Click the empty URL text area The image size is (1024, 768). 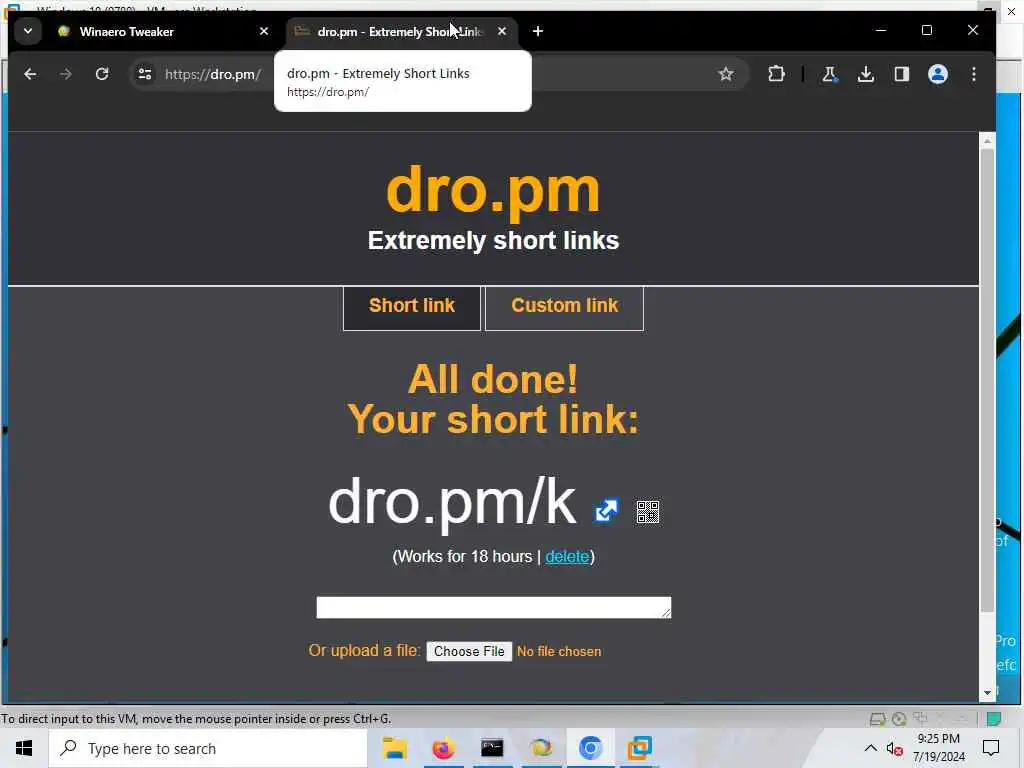click(x=494, y=607)
